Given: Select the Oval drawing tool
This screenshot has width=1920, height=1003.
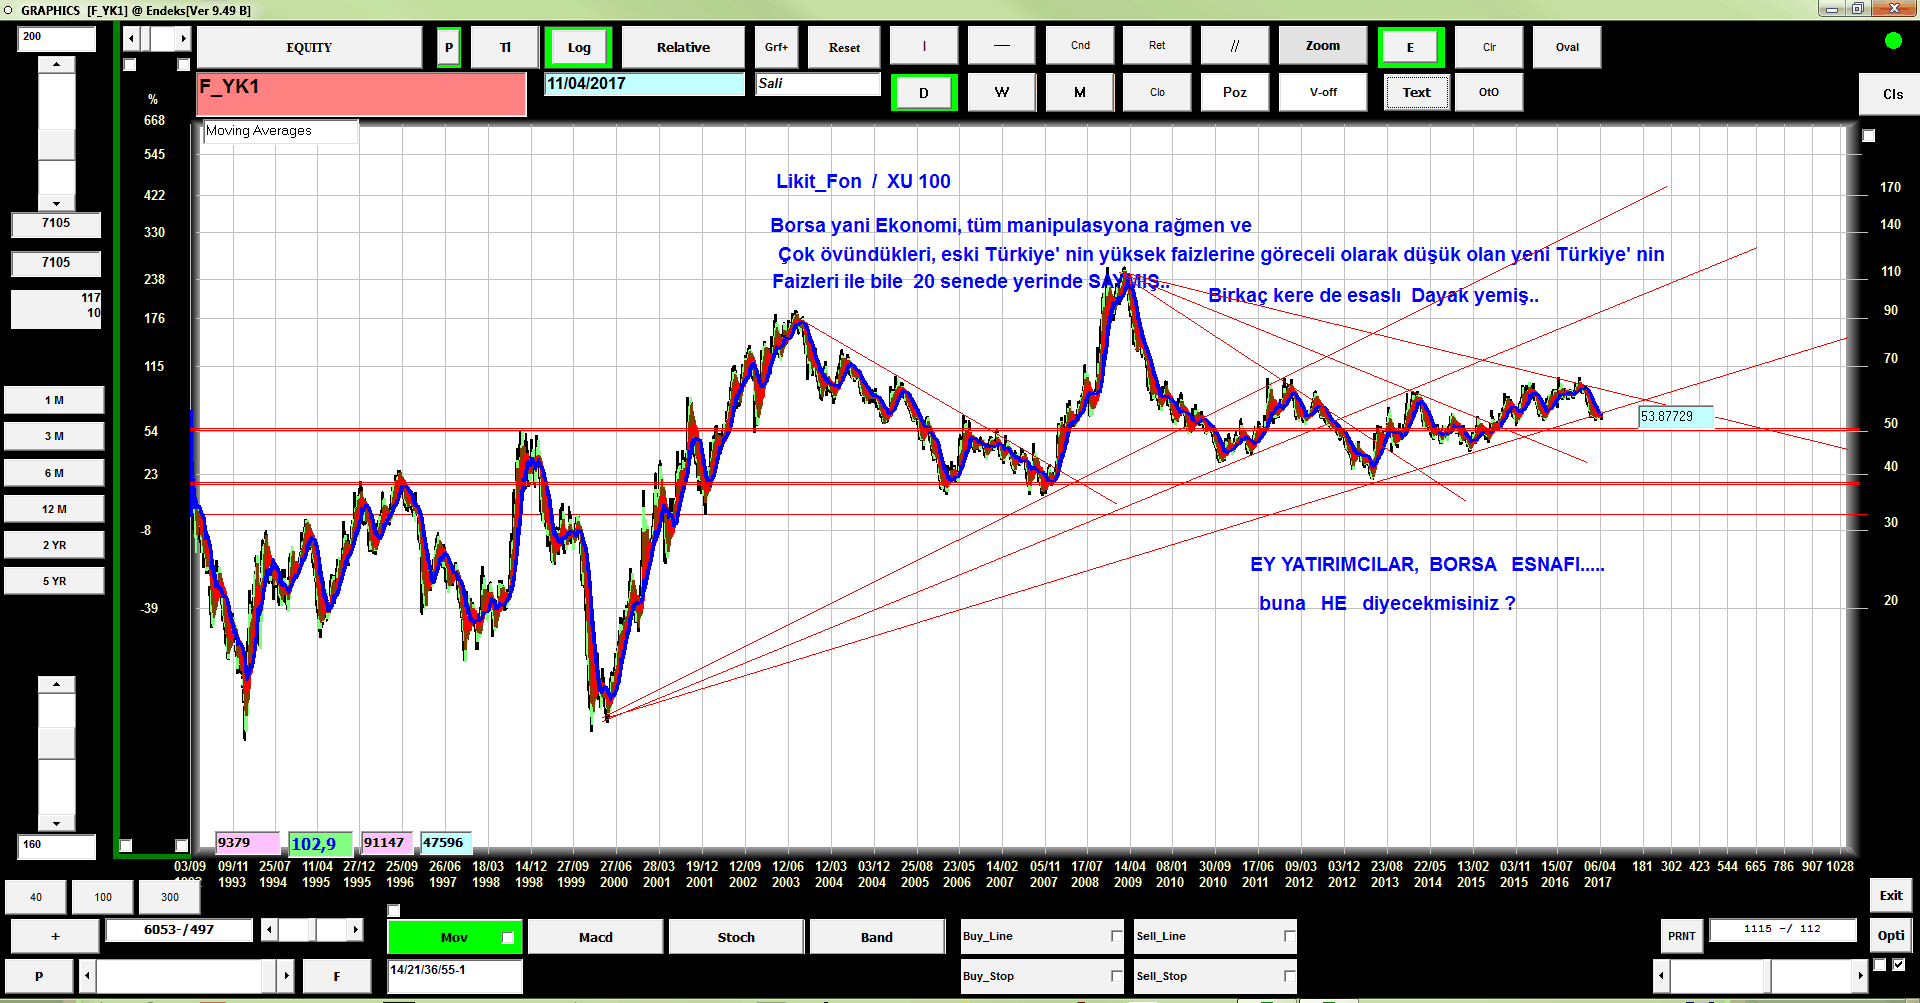Looking at the screenshot, I should click(x=1567, y=47).
